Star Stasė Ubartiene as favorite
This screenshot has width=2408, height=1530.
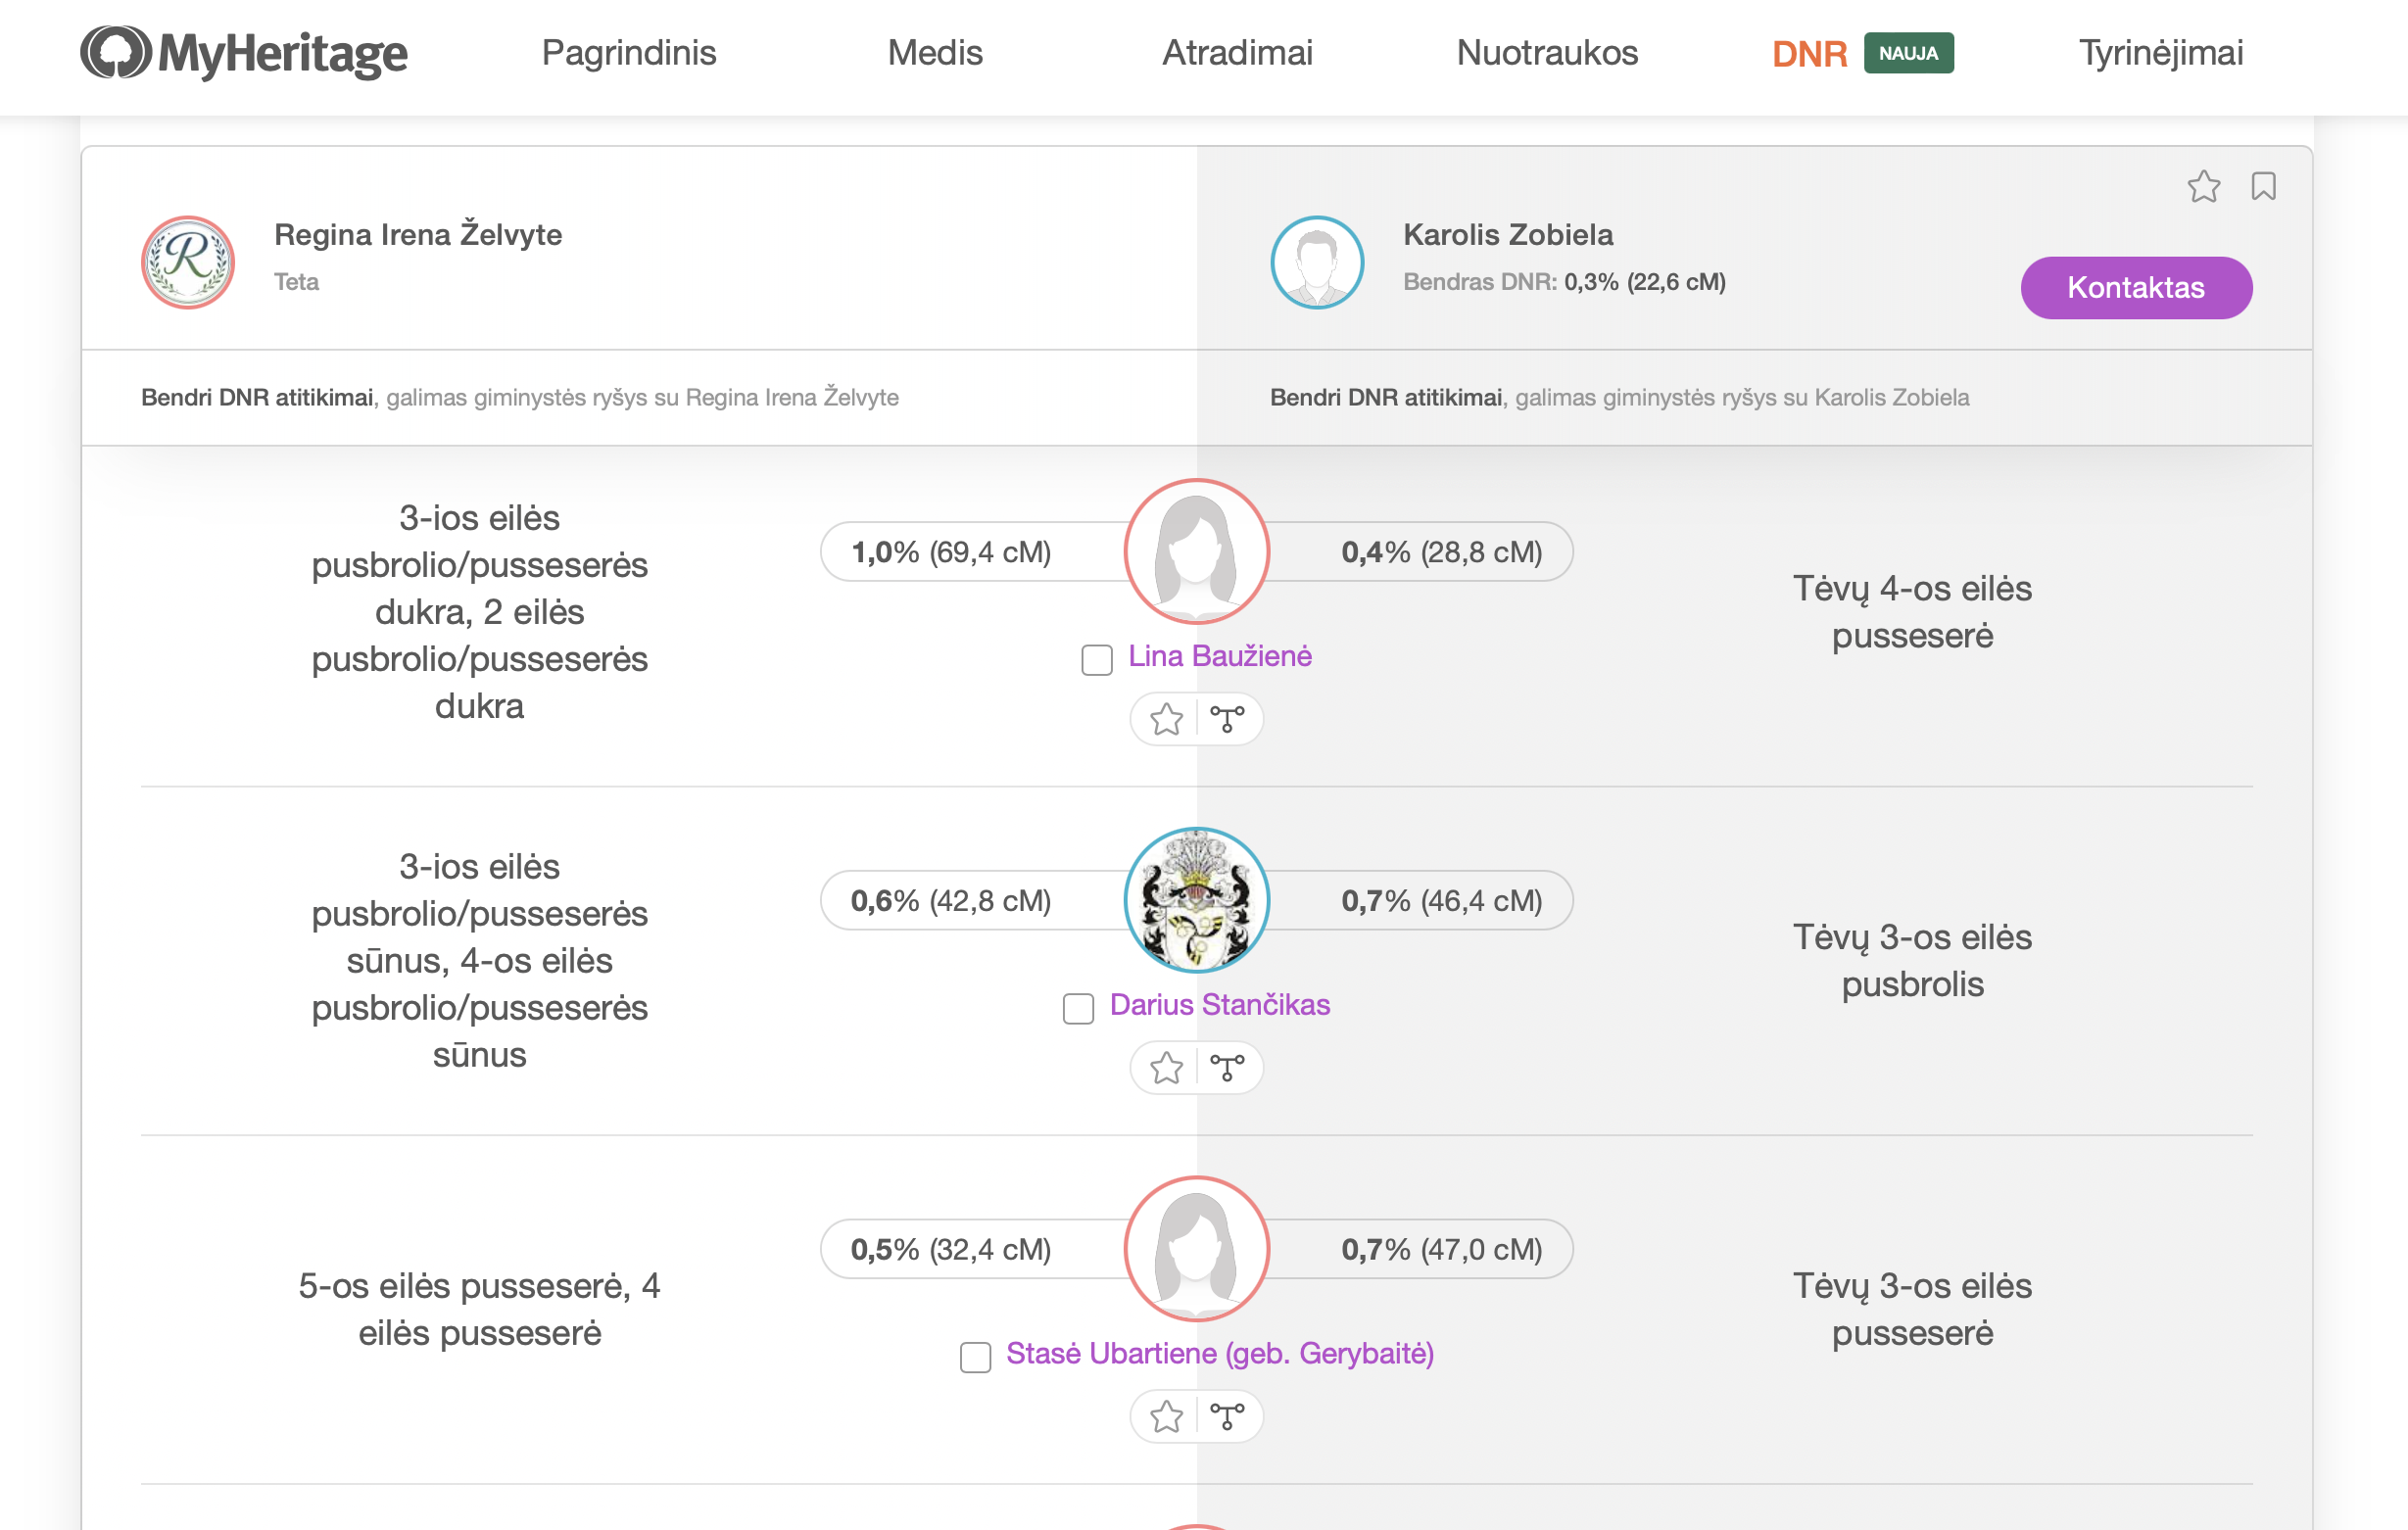point(1166,1417)
